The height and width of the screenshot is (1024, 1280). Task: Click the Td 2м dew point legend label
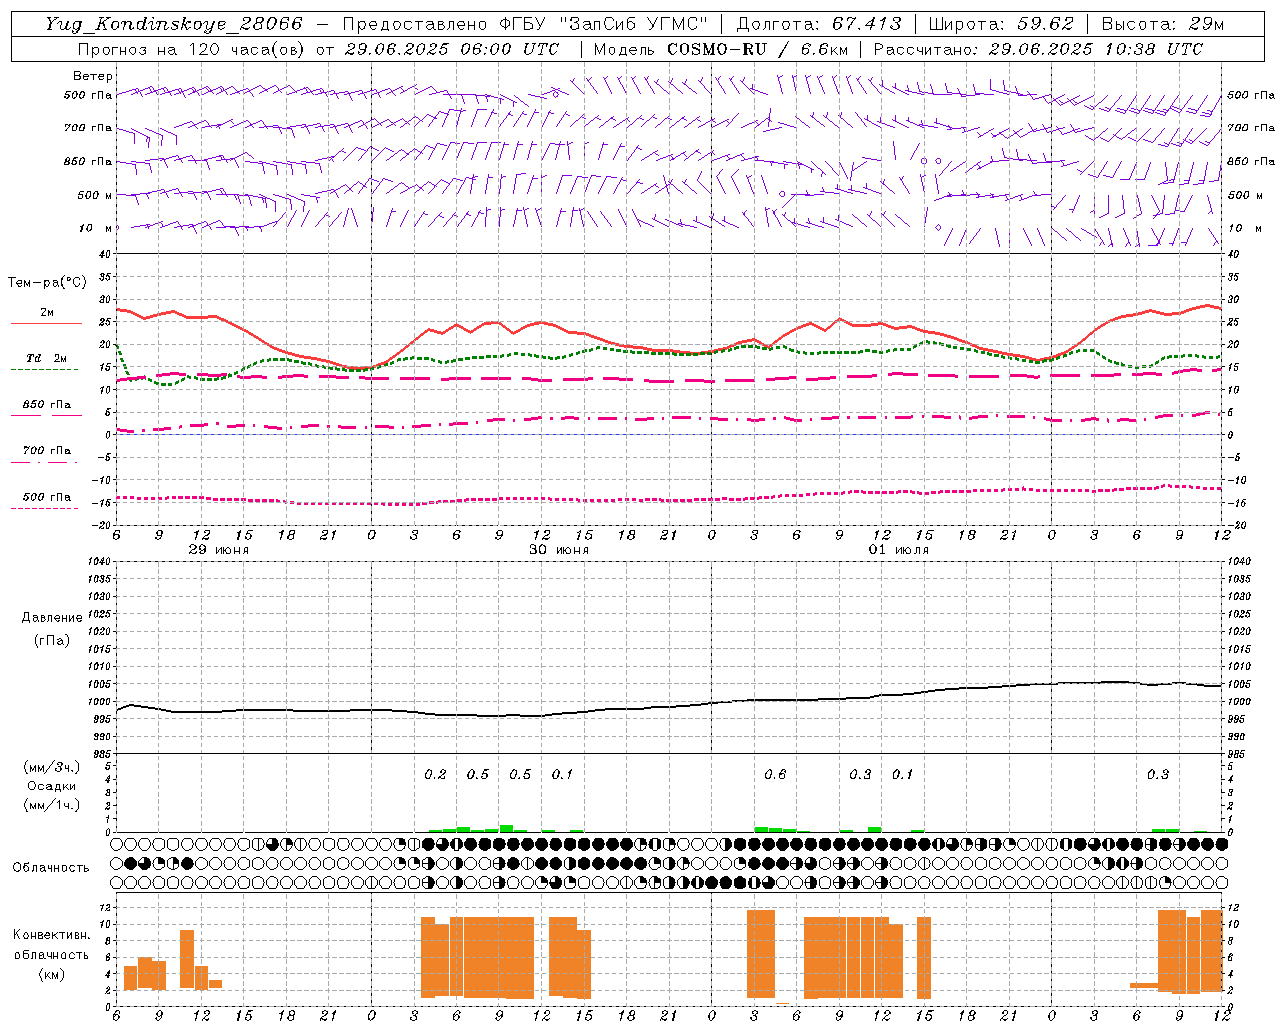[x=47, y=358]
